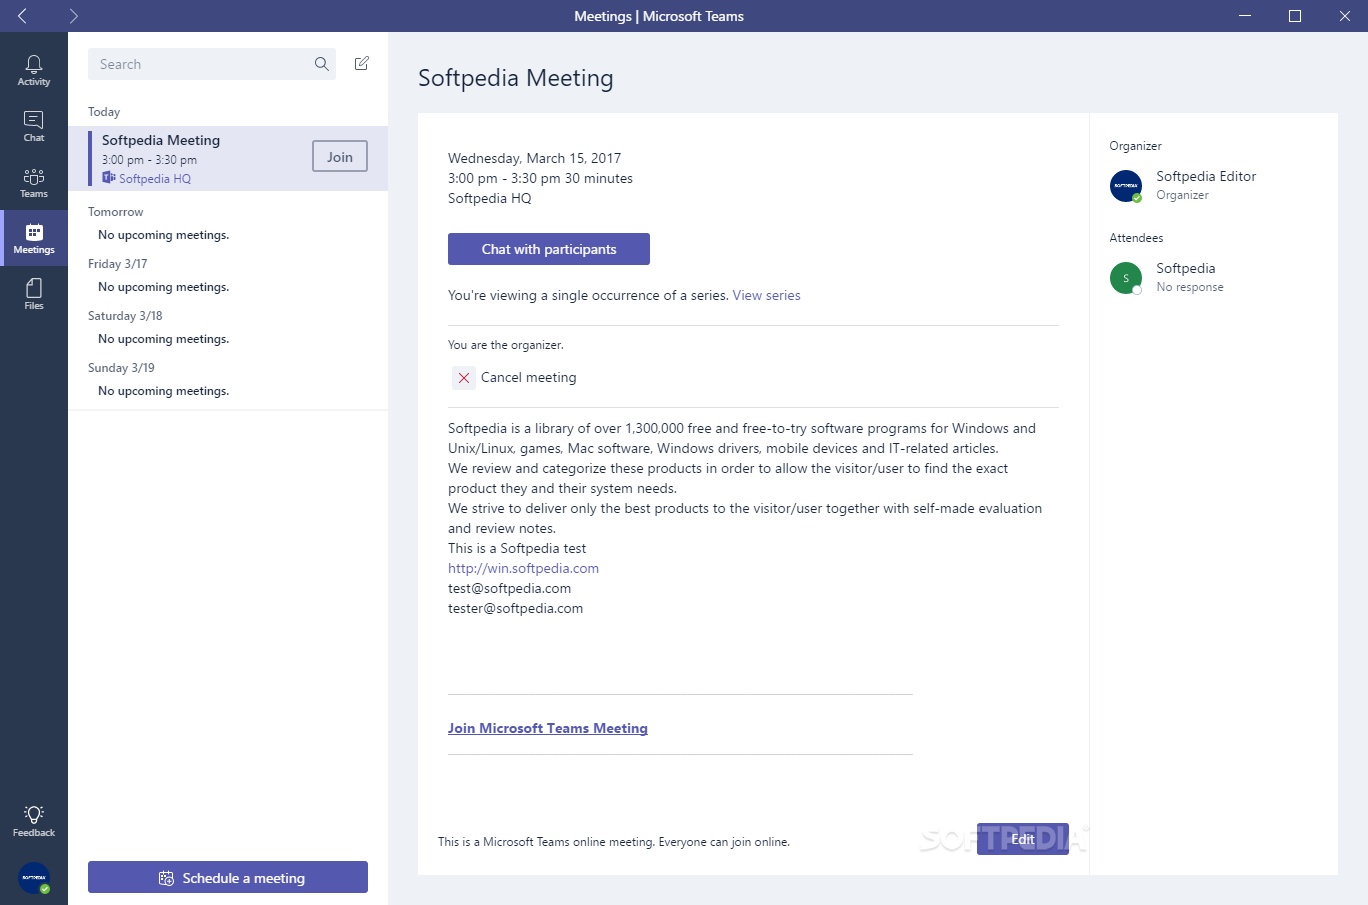
Task: Click the tester@softpedia.com text
Action: coord(515,608)
